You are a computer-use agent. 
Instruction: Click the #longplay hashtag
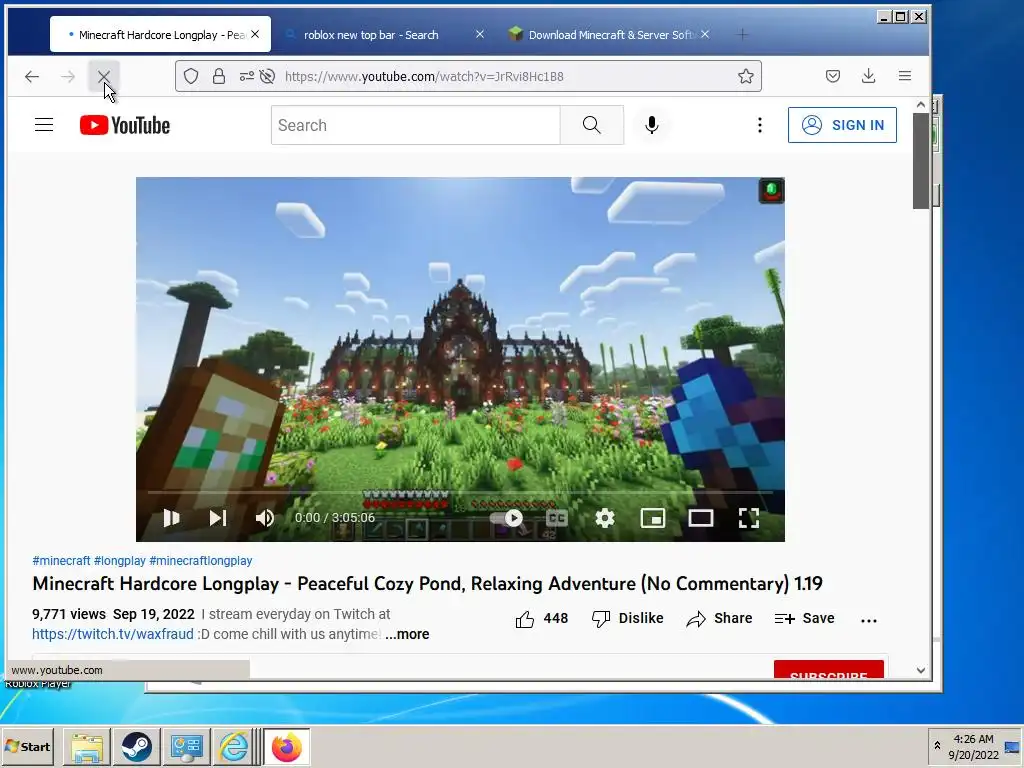click(x=120, y=560)
